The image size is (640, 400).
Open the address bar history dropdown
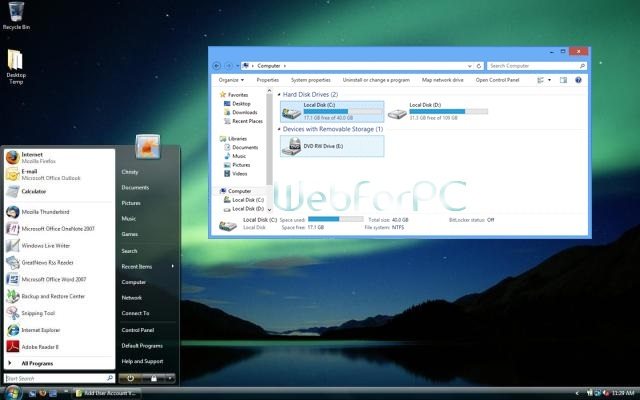469,66
